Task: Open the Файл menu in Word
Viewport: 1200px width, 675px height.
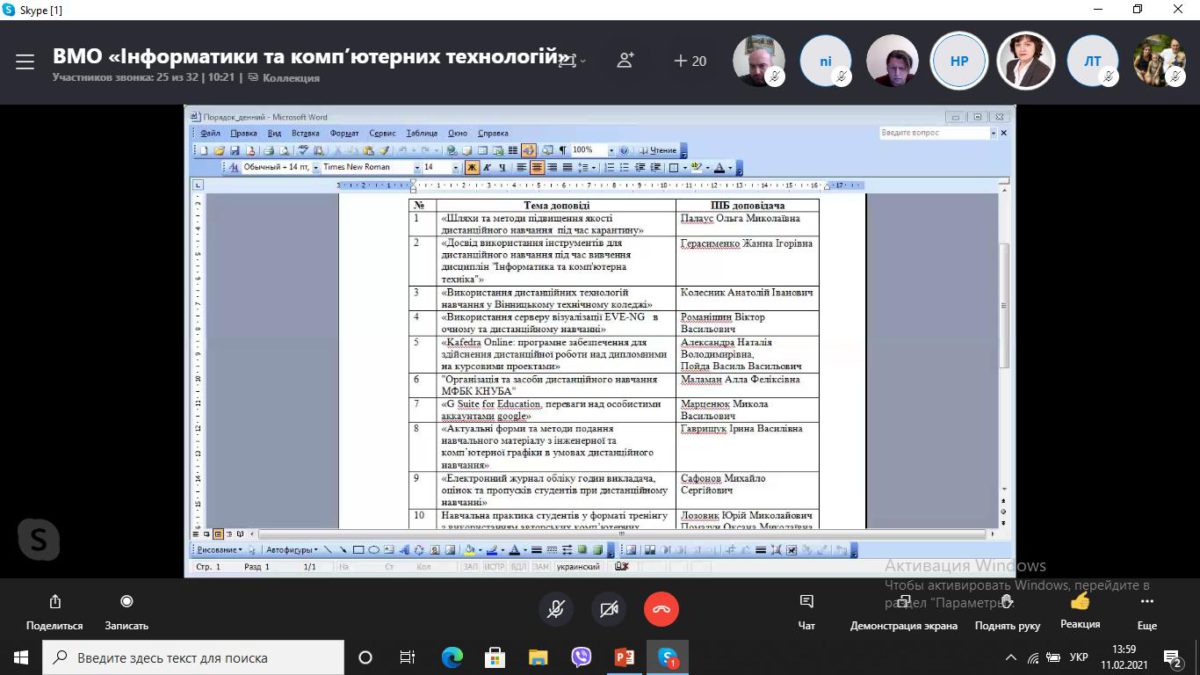Action: pyautogui.click(x=210, y=133)
